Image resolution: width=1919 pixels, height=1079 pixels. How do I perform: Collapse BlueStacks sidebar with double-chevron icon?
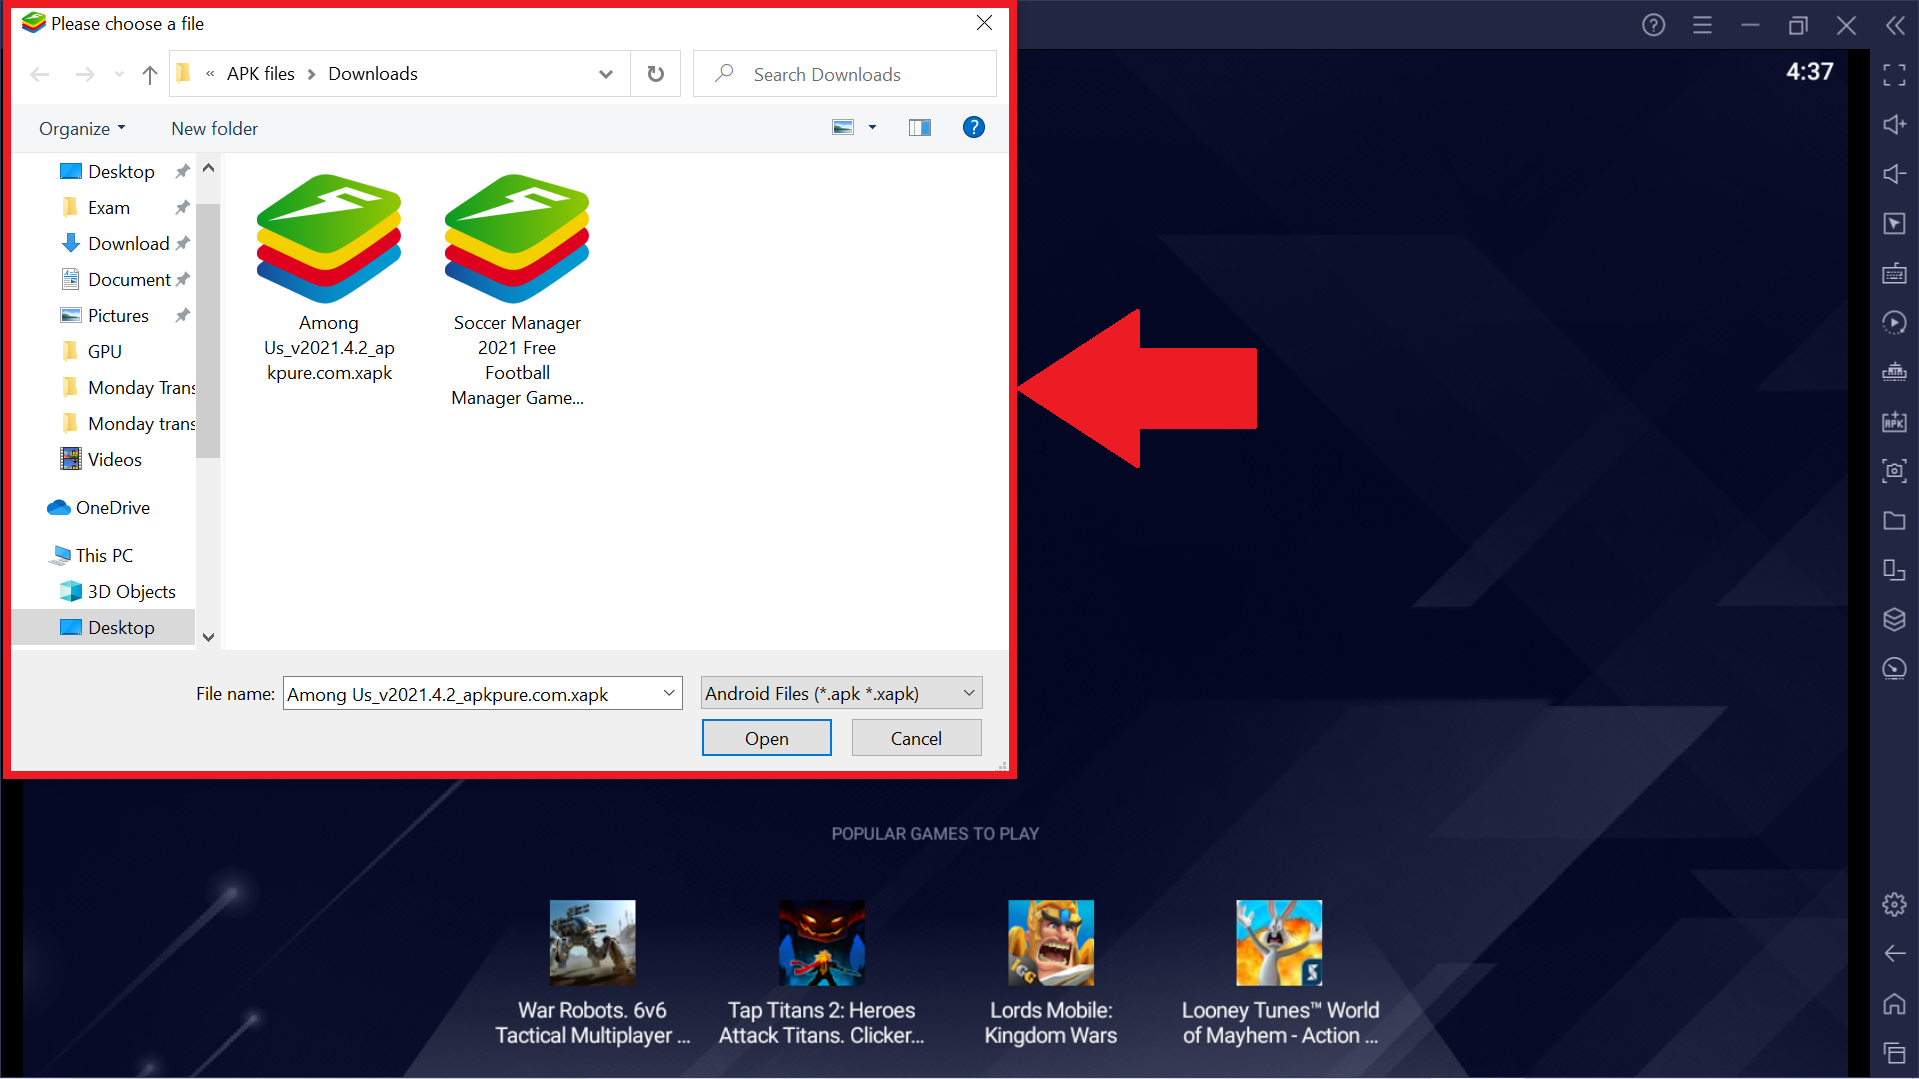point(1895,25)
